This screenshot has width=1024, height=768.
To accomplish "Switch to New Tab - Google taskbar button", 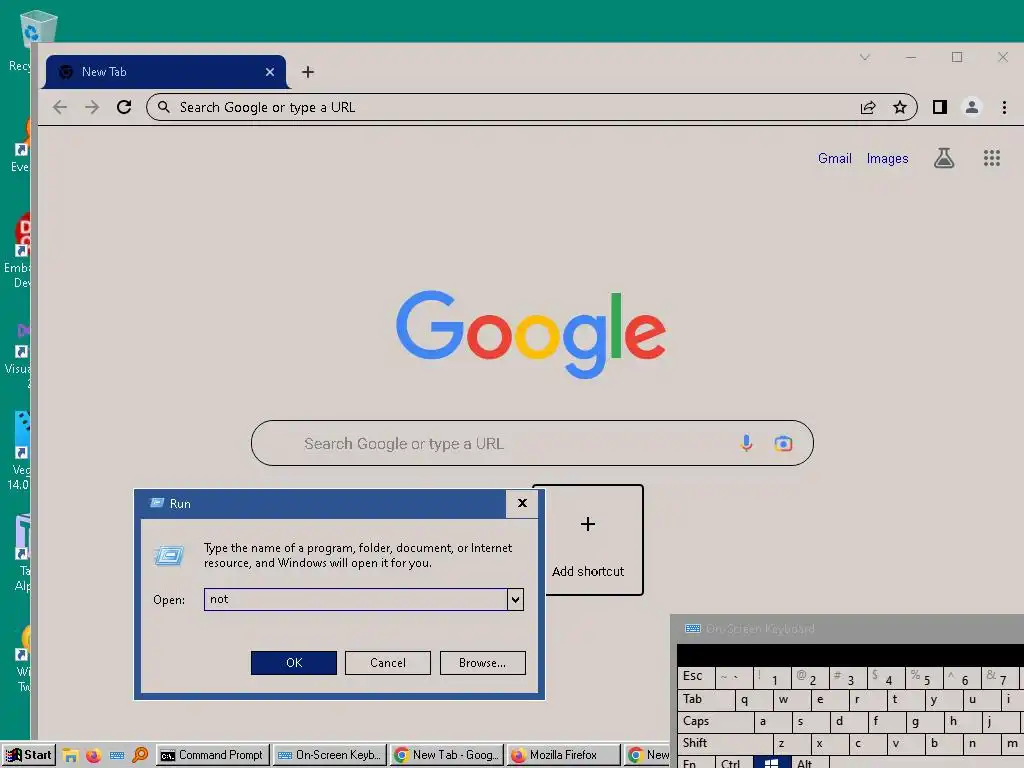I will [448, 755].
